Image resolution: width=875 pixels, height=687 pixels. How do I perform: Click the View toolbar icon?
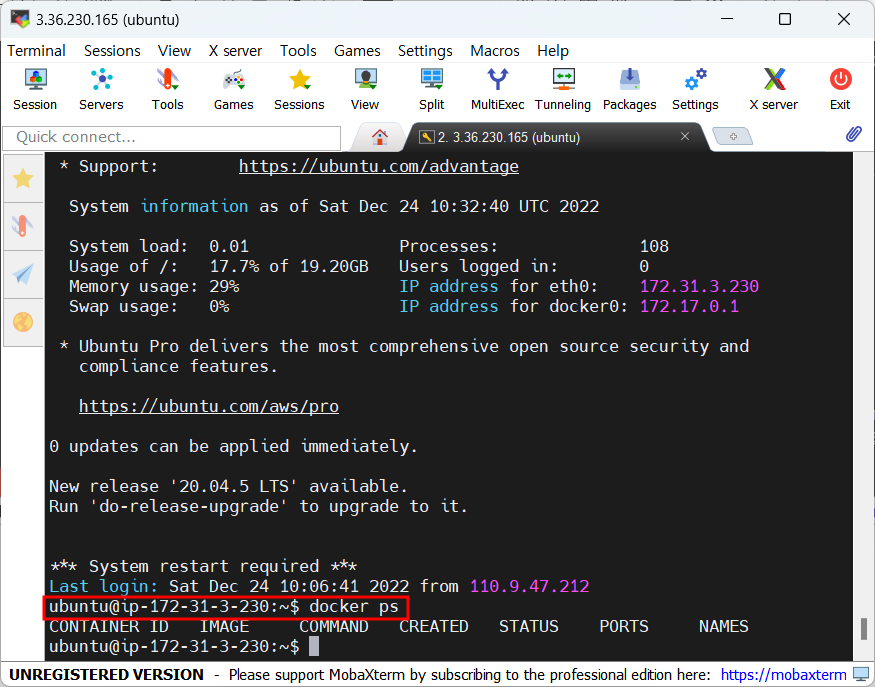pyautogui.click(x=365, y=89)
